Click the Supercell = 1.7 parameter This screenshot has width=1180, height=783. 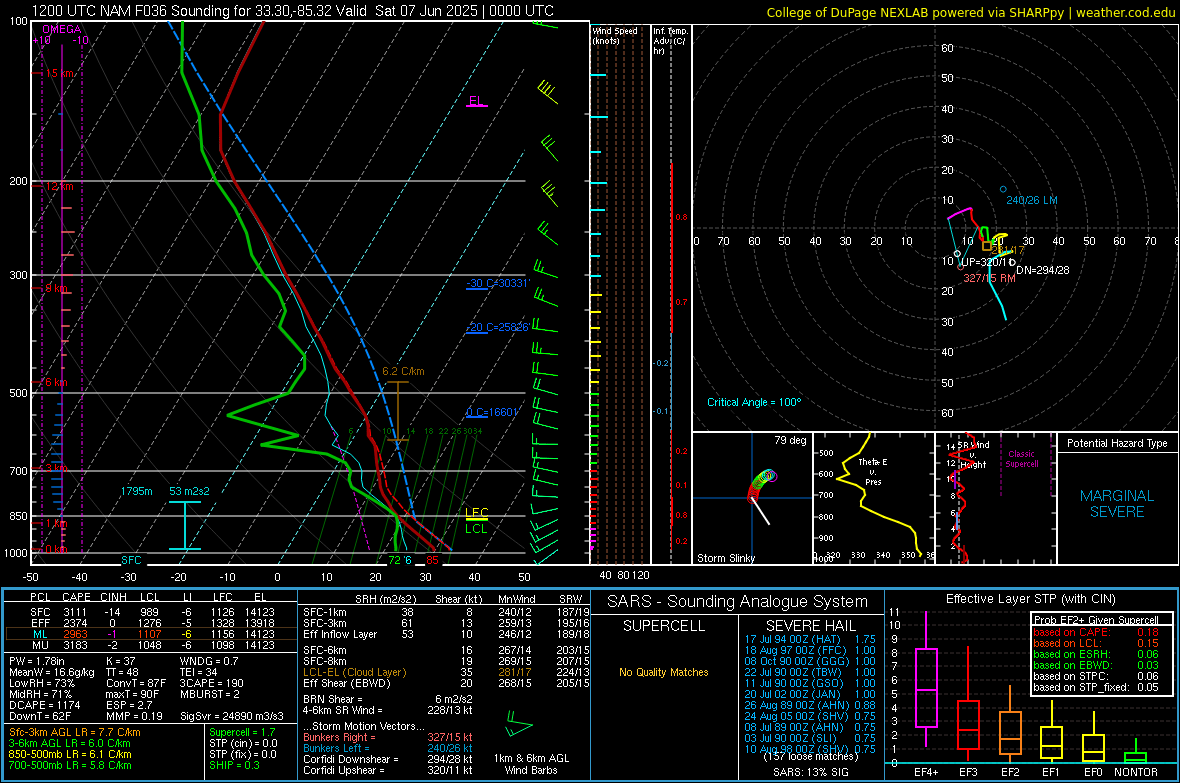coord(242,732)
